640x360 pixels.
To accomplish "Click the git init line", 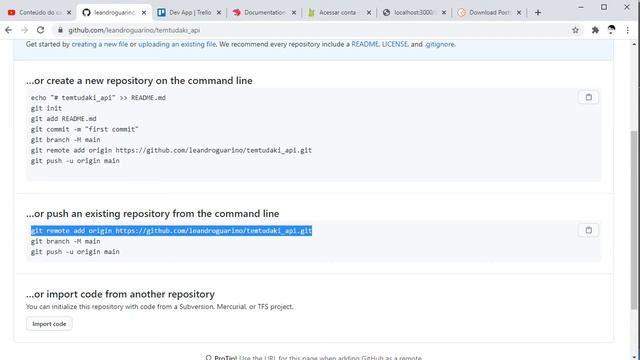I will point(46,108).
